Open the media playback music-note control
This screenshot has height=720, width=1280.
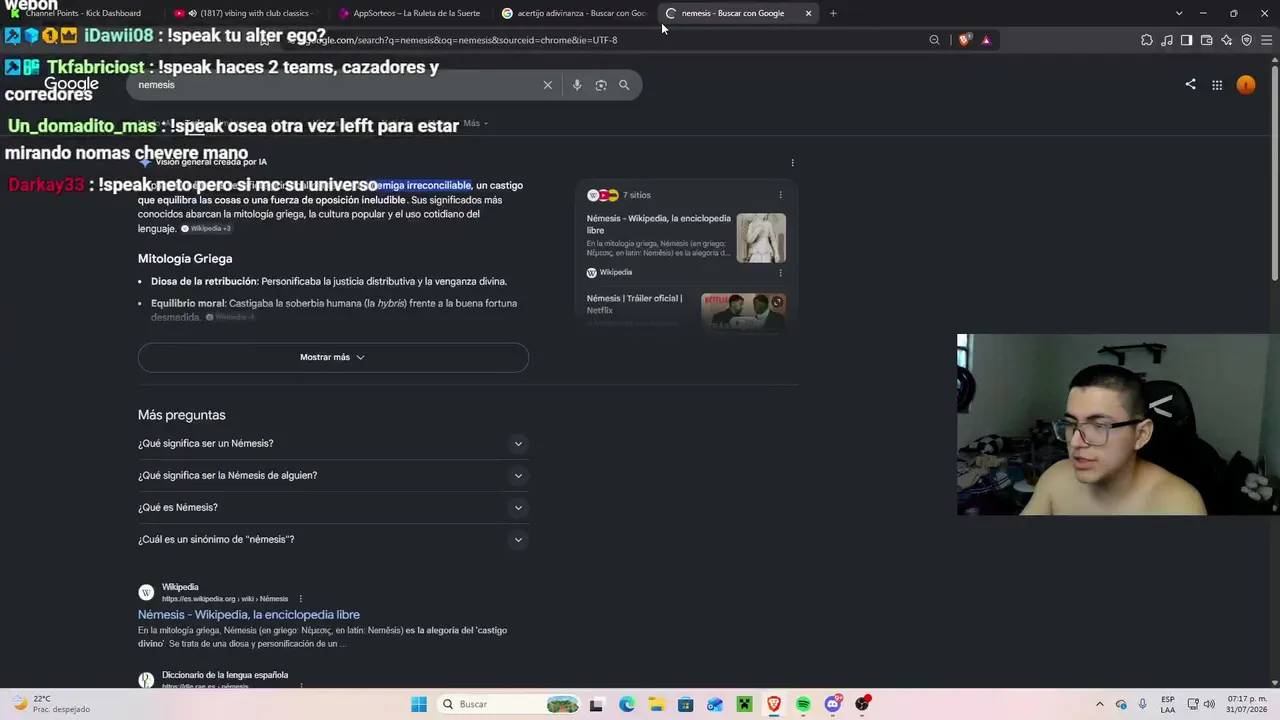(x=1167, y=40)
